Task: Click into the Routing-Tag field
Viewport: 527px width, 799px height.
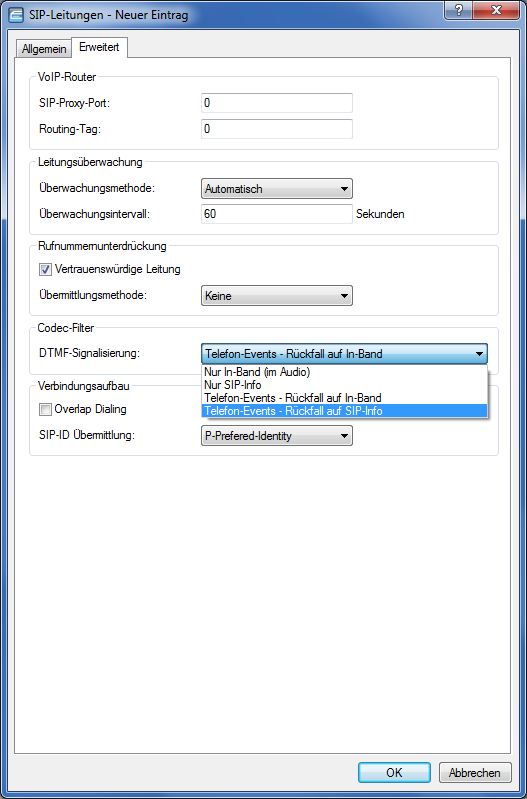Action: click(277, 129)
